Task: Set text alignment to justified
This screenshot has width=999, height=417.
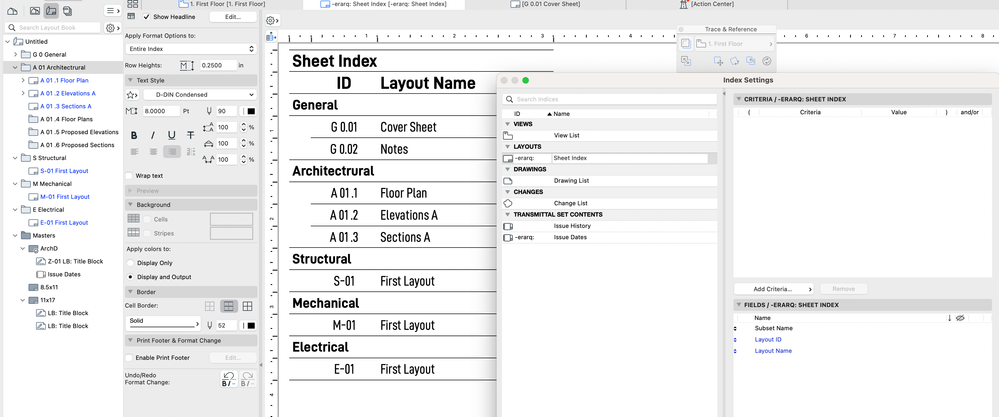Action: [190, 152]
